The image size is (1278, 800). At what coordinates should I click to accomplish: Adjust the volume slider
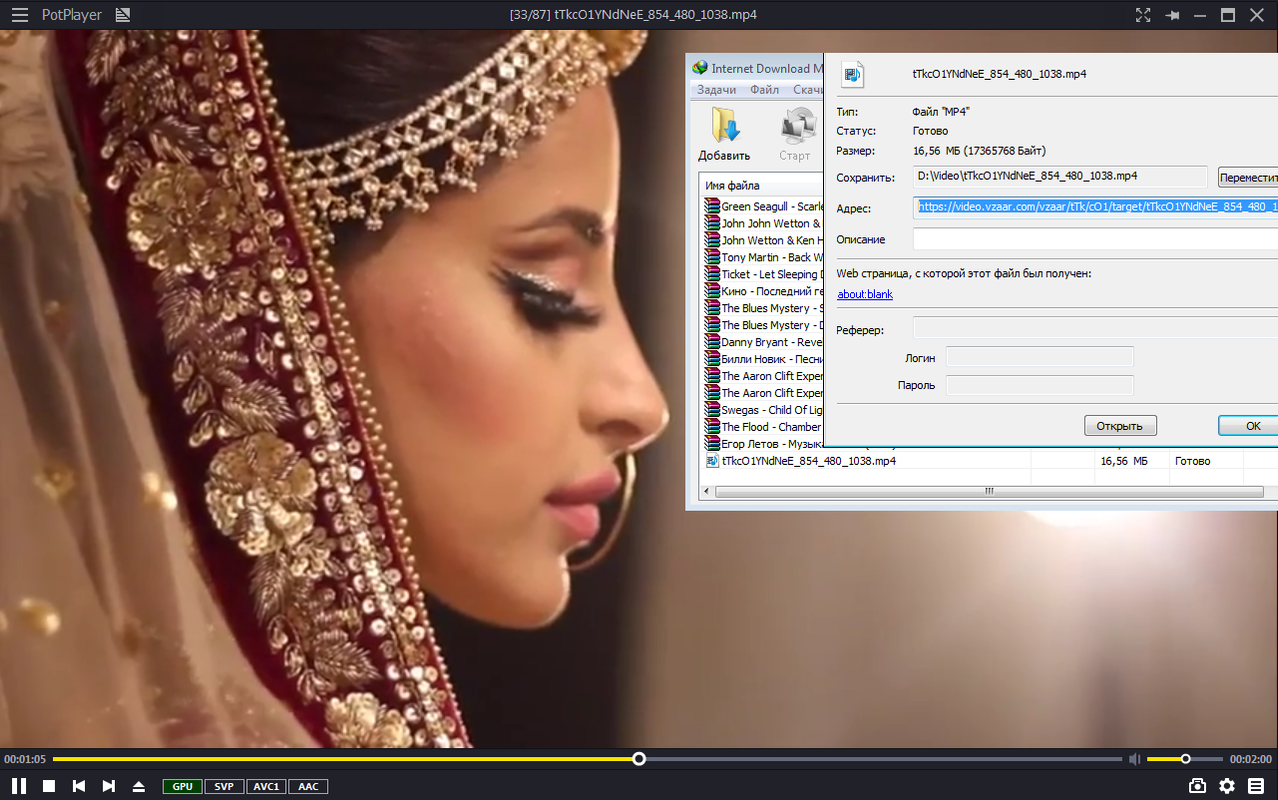1185,759
